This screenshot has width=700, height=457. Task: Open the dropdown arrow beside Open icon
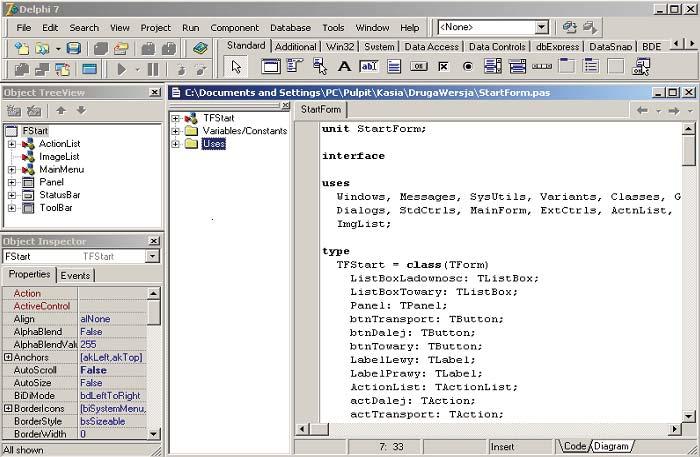pos(58,48)
